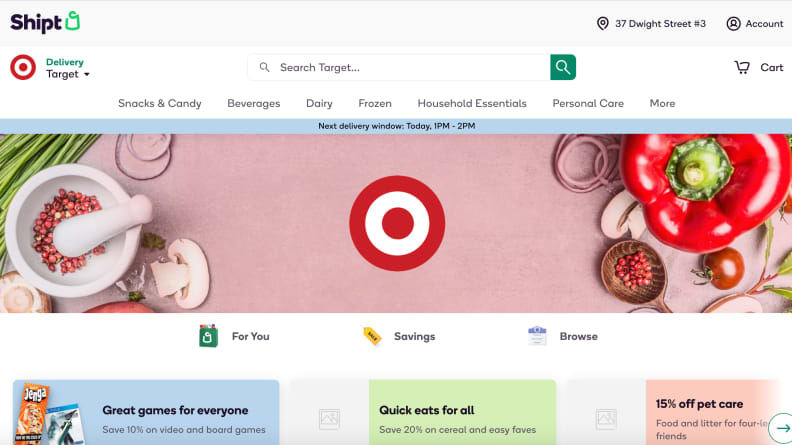The width and height of the screenshot is (792, 445).
Task: Click the Savings sale tag icon
Action: pos(372,336)
